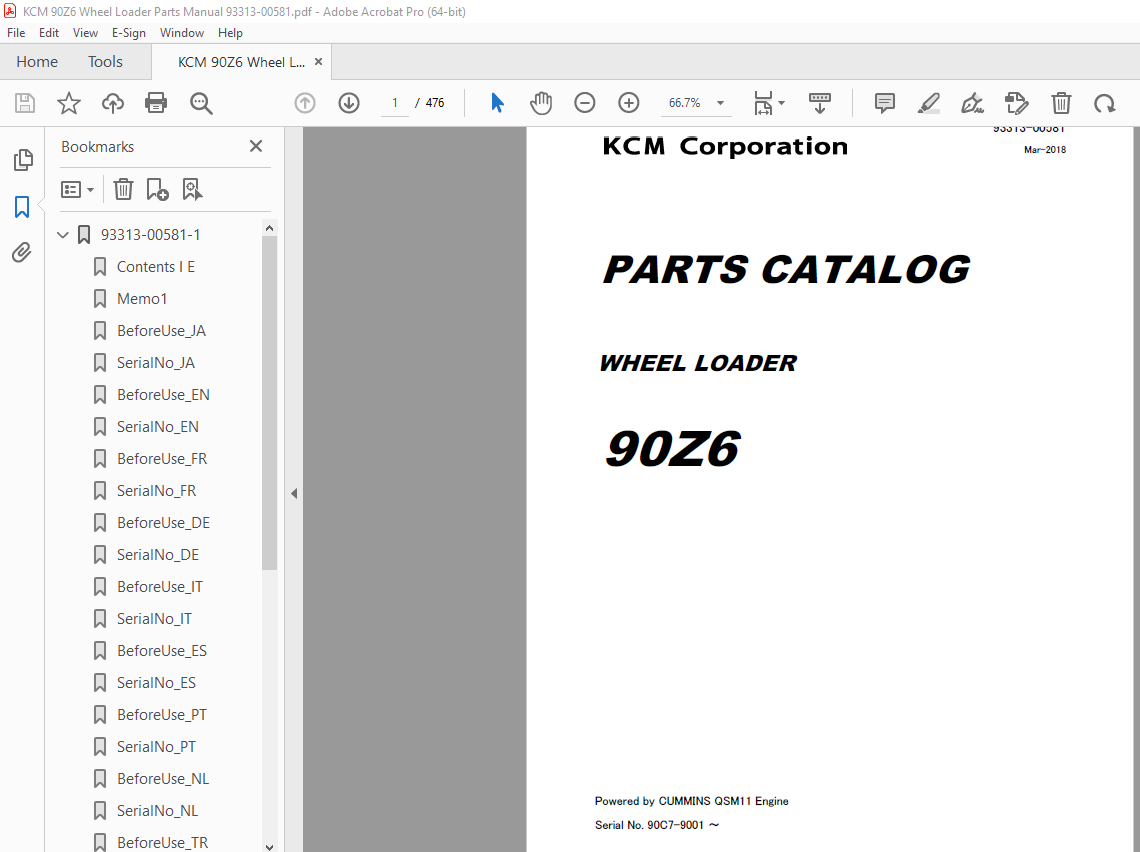Select the 93313-00581-1 root bookmark
This screenshot has height=852, width=1140.
click(150, 235)
